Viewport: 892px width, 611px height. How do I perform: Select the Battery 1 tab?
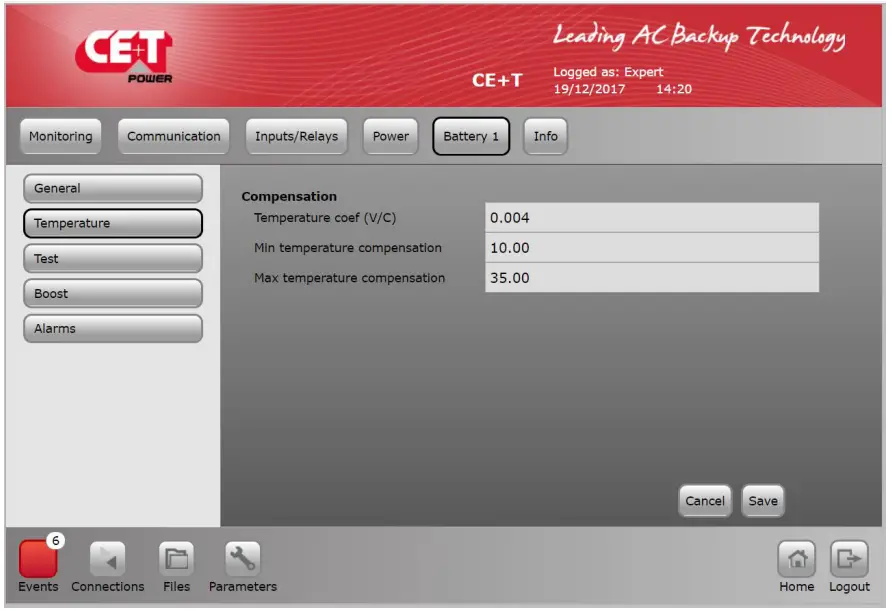coord(471,137)
